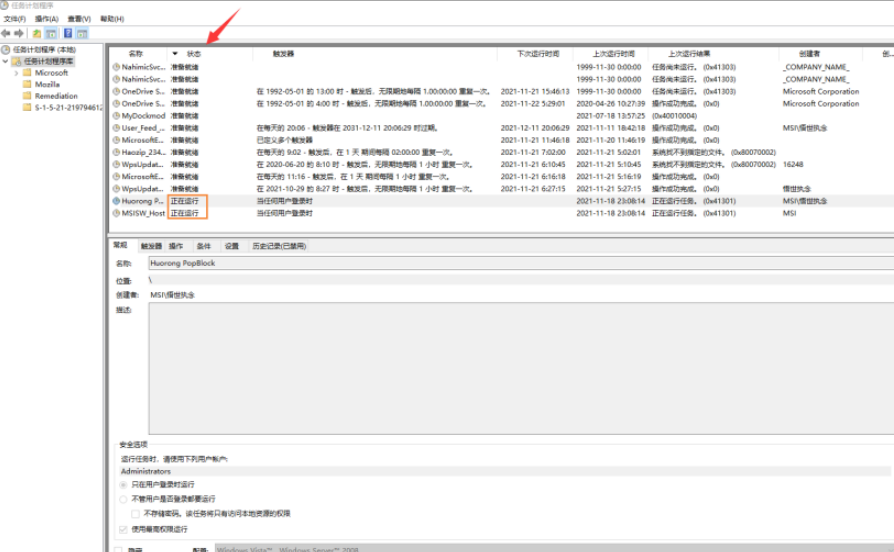Open the 查看(V) menu
The width and height of the screenshot is (894, 552).
(x=79, y=19)
